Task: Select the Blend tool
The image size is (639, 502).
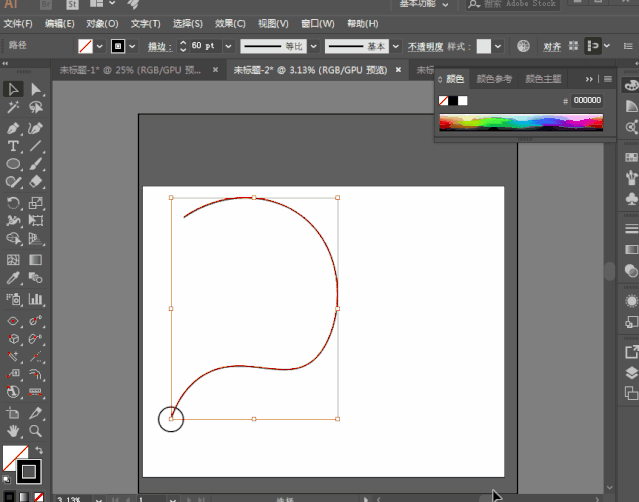Action: pyautogui.click(x=36, y=278)
